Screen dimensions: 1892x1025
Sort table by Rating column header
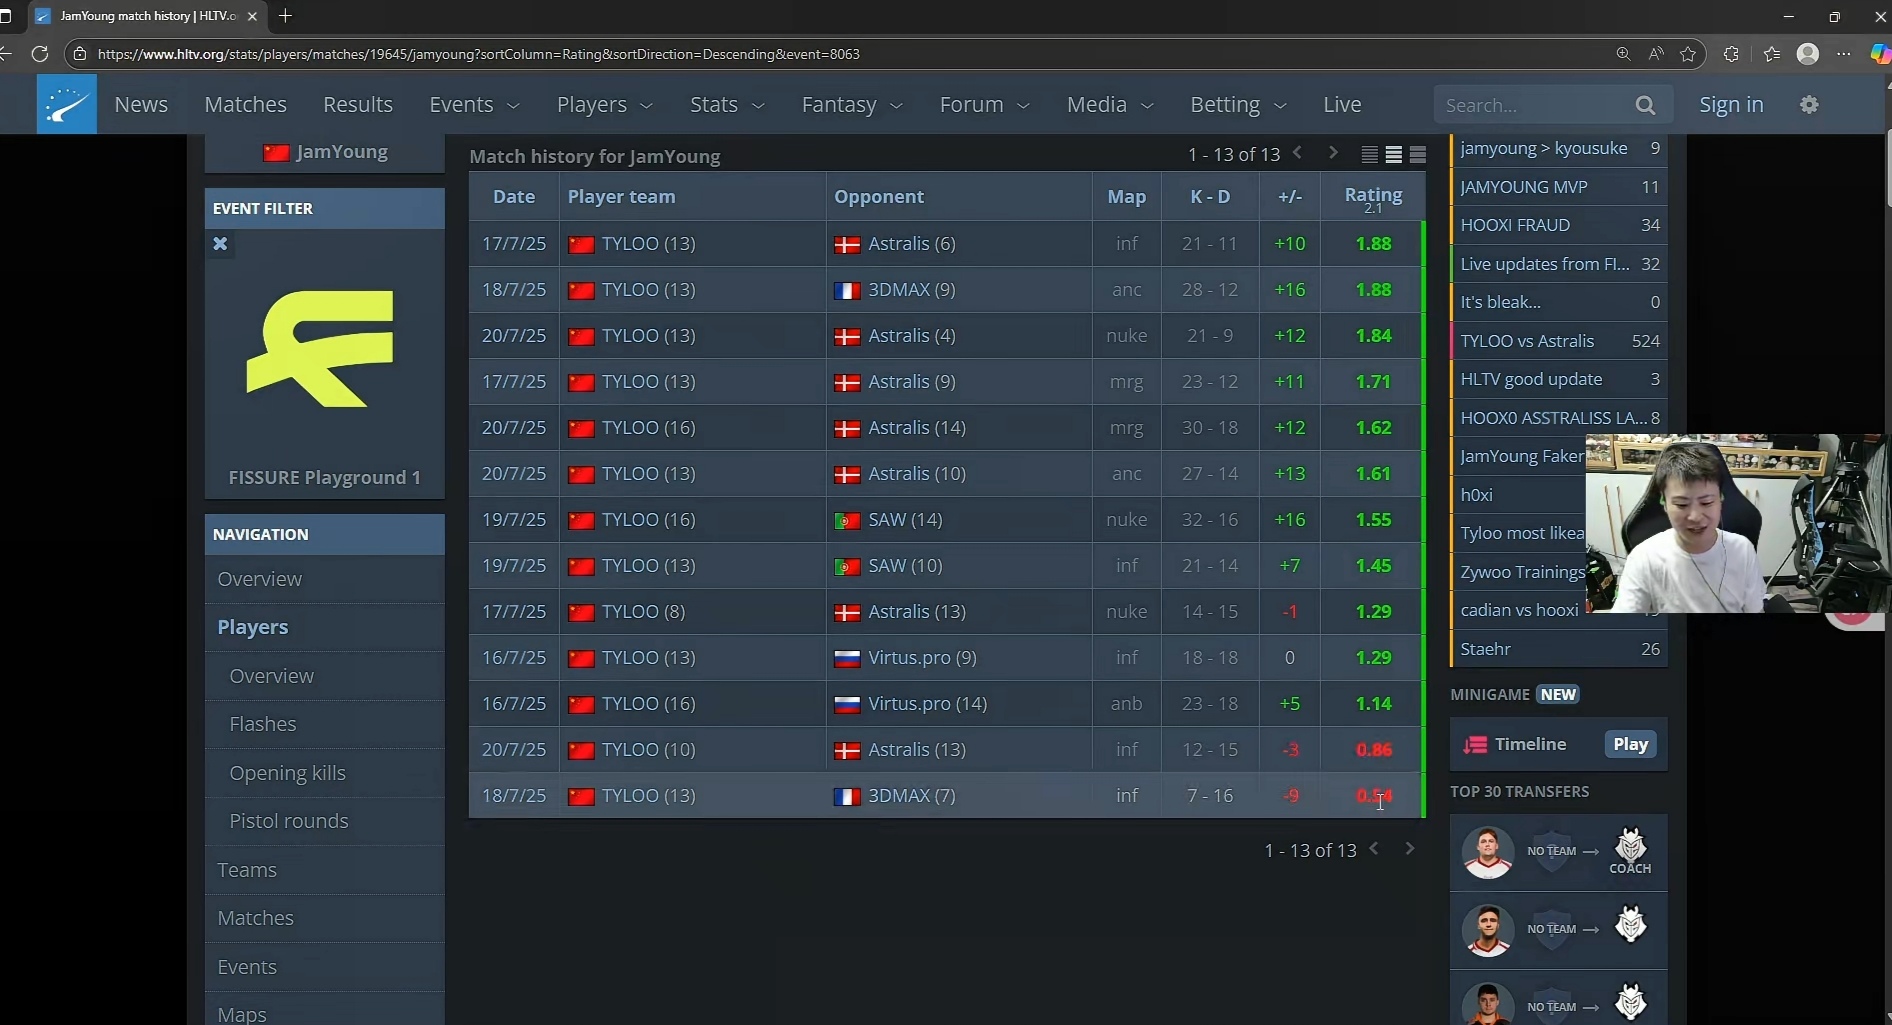pyautogui.click(x=1372, y=196)
